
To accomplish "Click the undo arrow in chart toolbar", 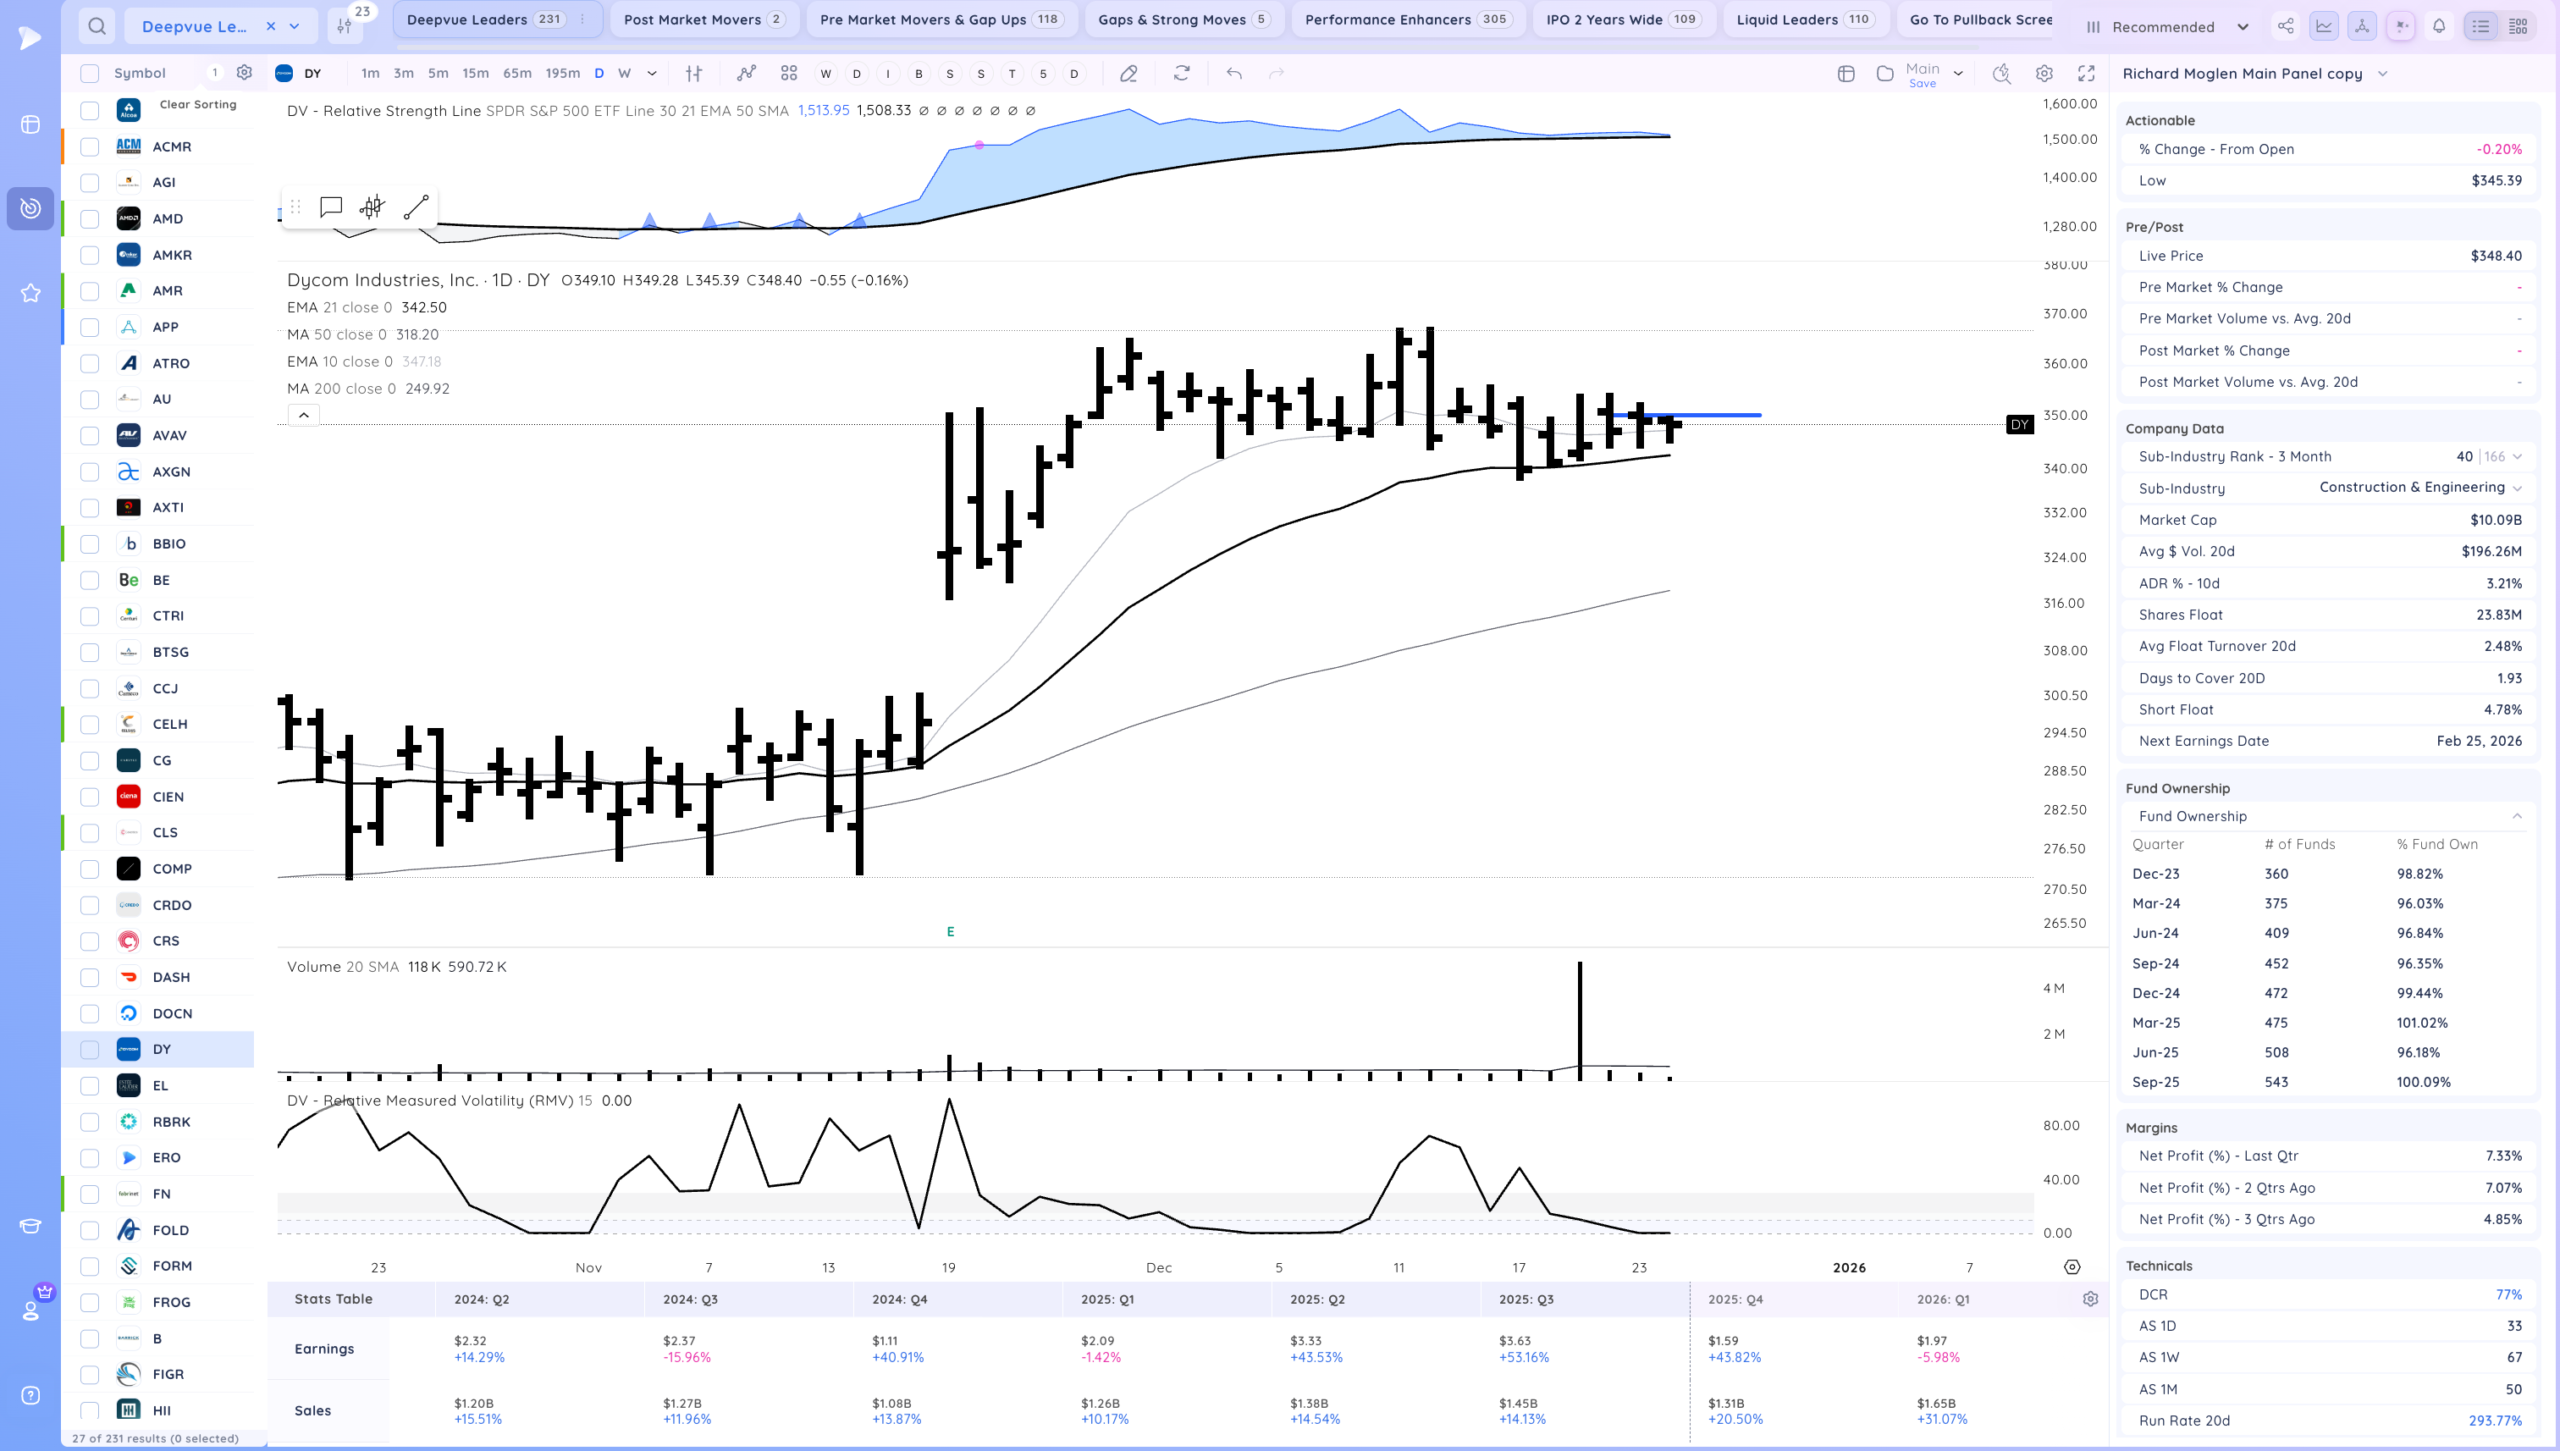I will 1234,73.
